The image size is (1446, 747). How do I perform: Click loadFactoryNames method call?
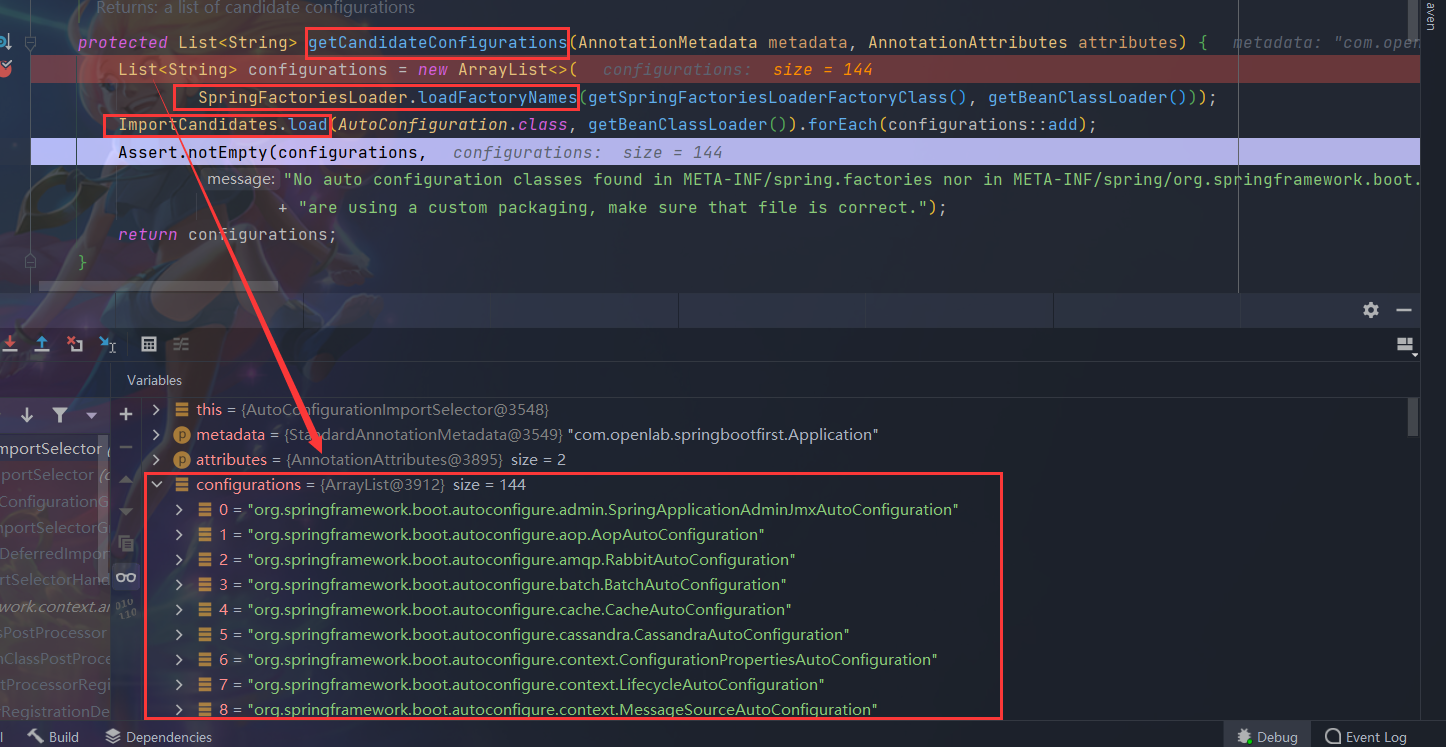point(498,98)
